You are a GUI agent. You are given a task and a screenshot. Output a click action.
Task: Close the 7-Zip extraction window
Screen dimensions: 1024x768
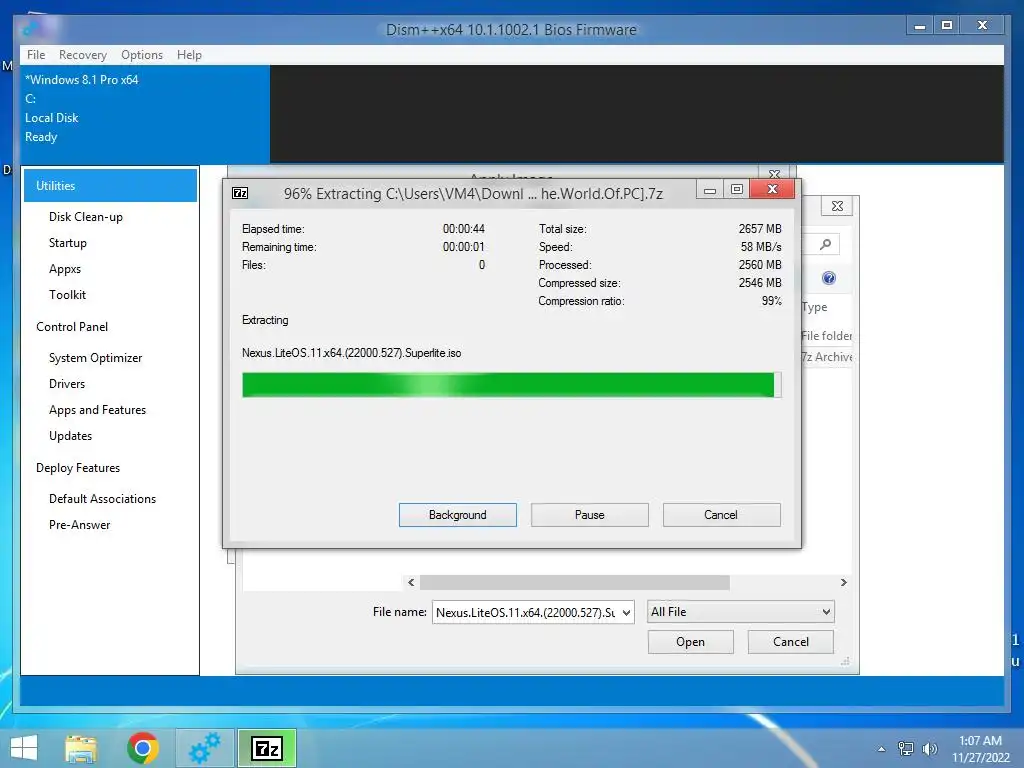click(773, 189)
